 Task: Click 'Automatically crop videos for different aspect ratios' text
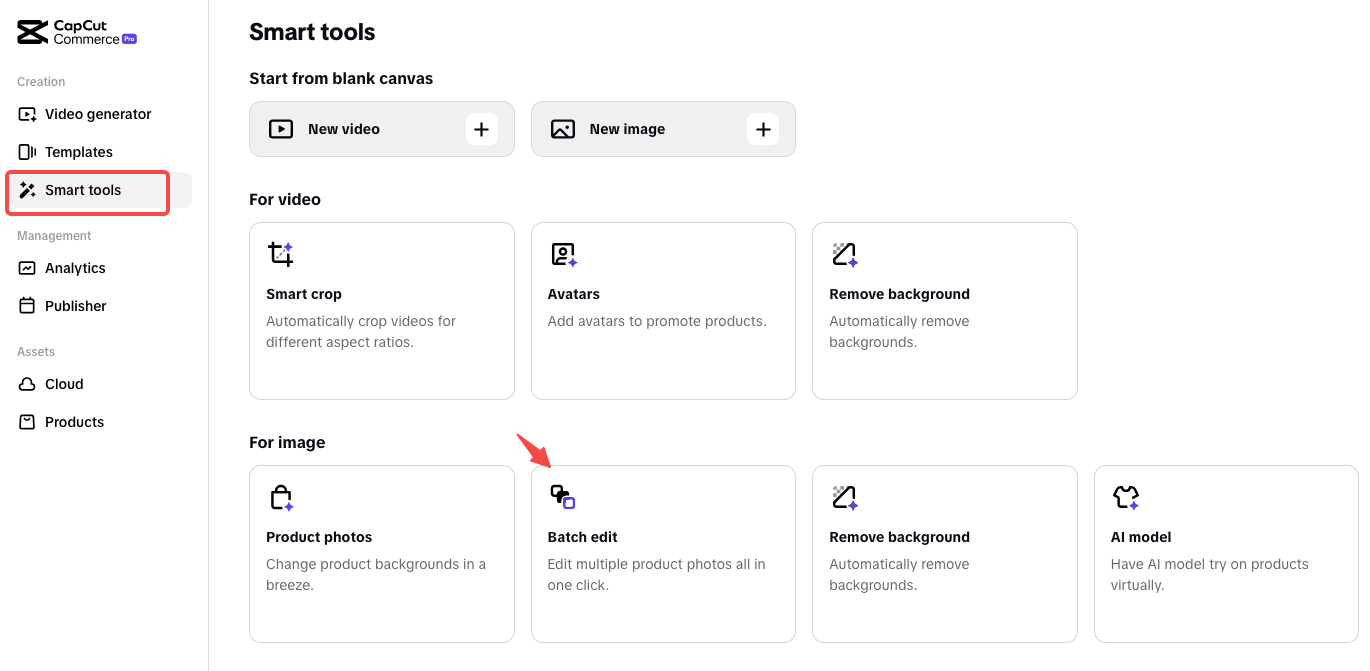tap(361, 332)
